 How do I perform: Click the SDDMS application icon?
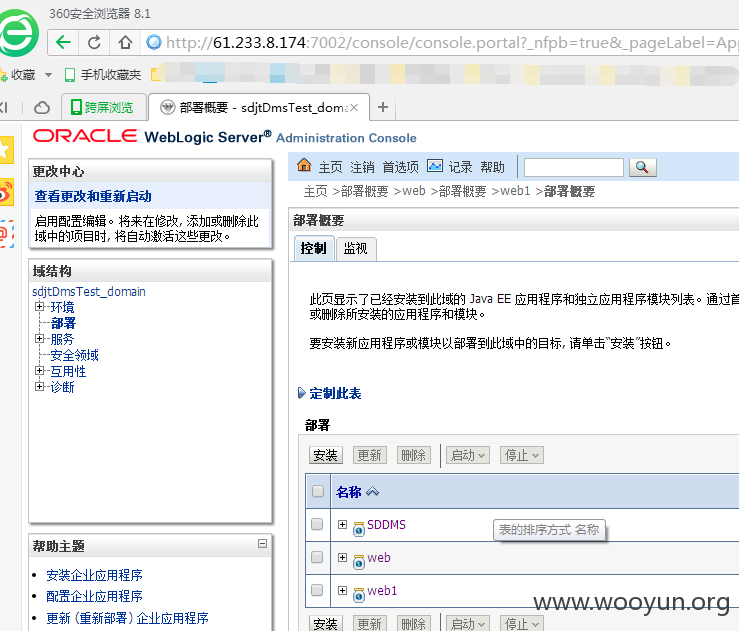pos(359,529)
